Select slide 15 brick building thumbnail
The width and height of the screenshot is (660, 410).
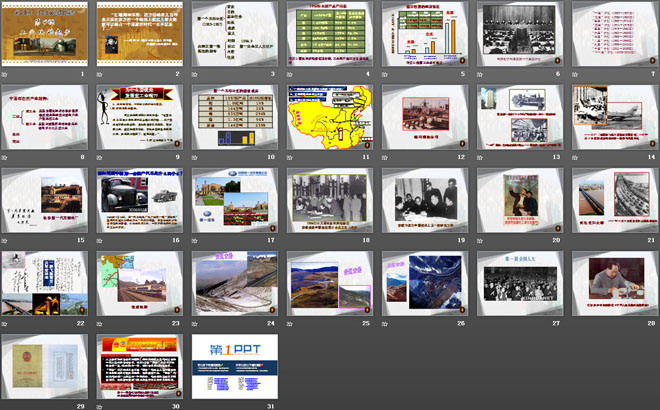pos(45,200)
